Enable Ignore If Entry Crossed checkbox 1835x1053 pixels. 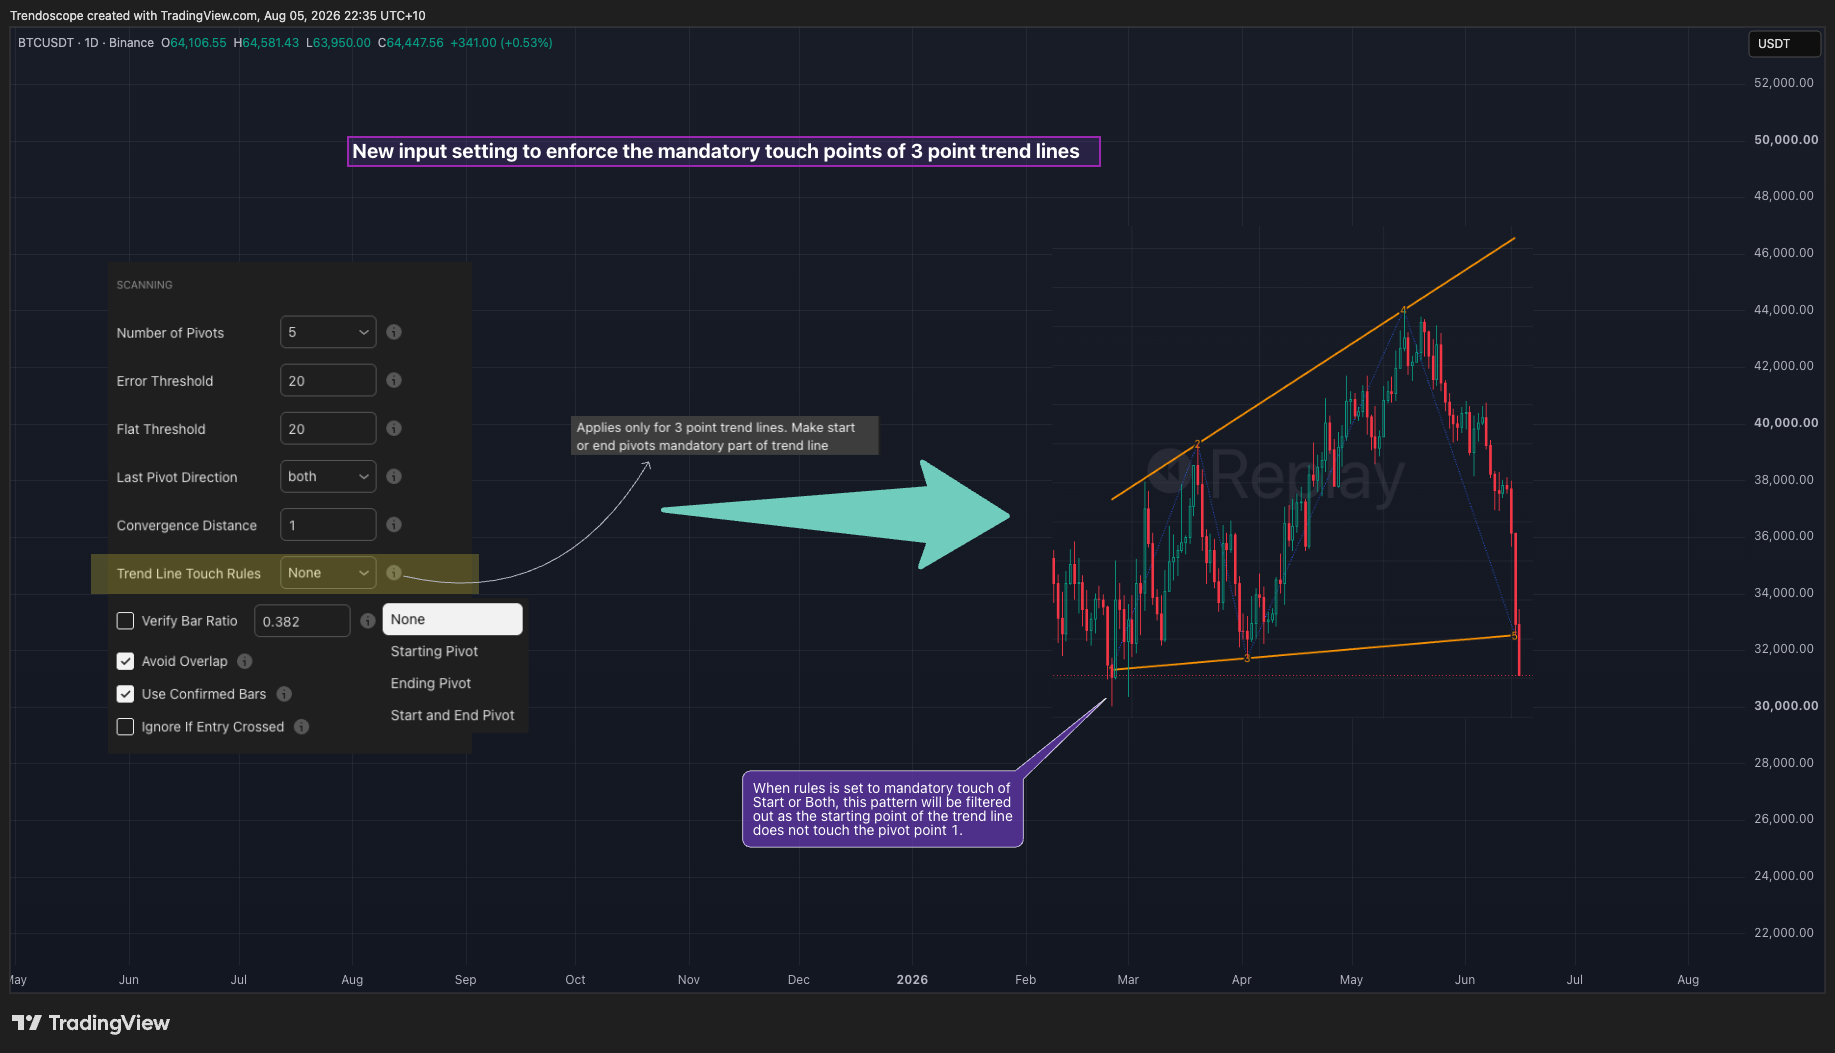(125, 727)
